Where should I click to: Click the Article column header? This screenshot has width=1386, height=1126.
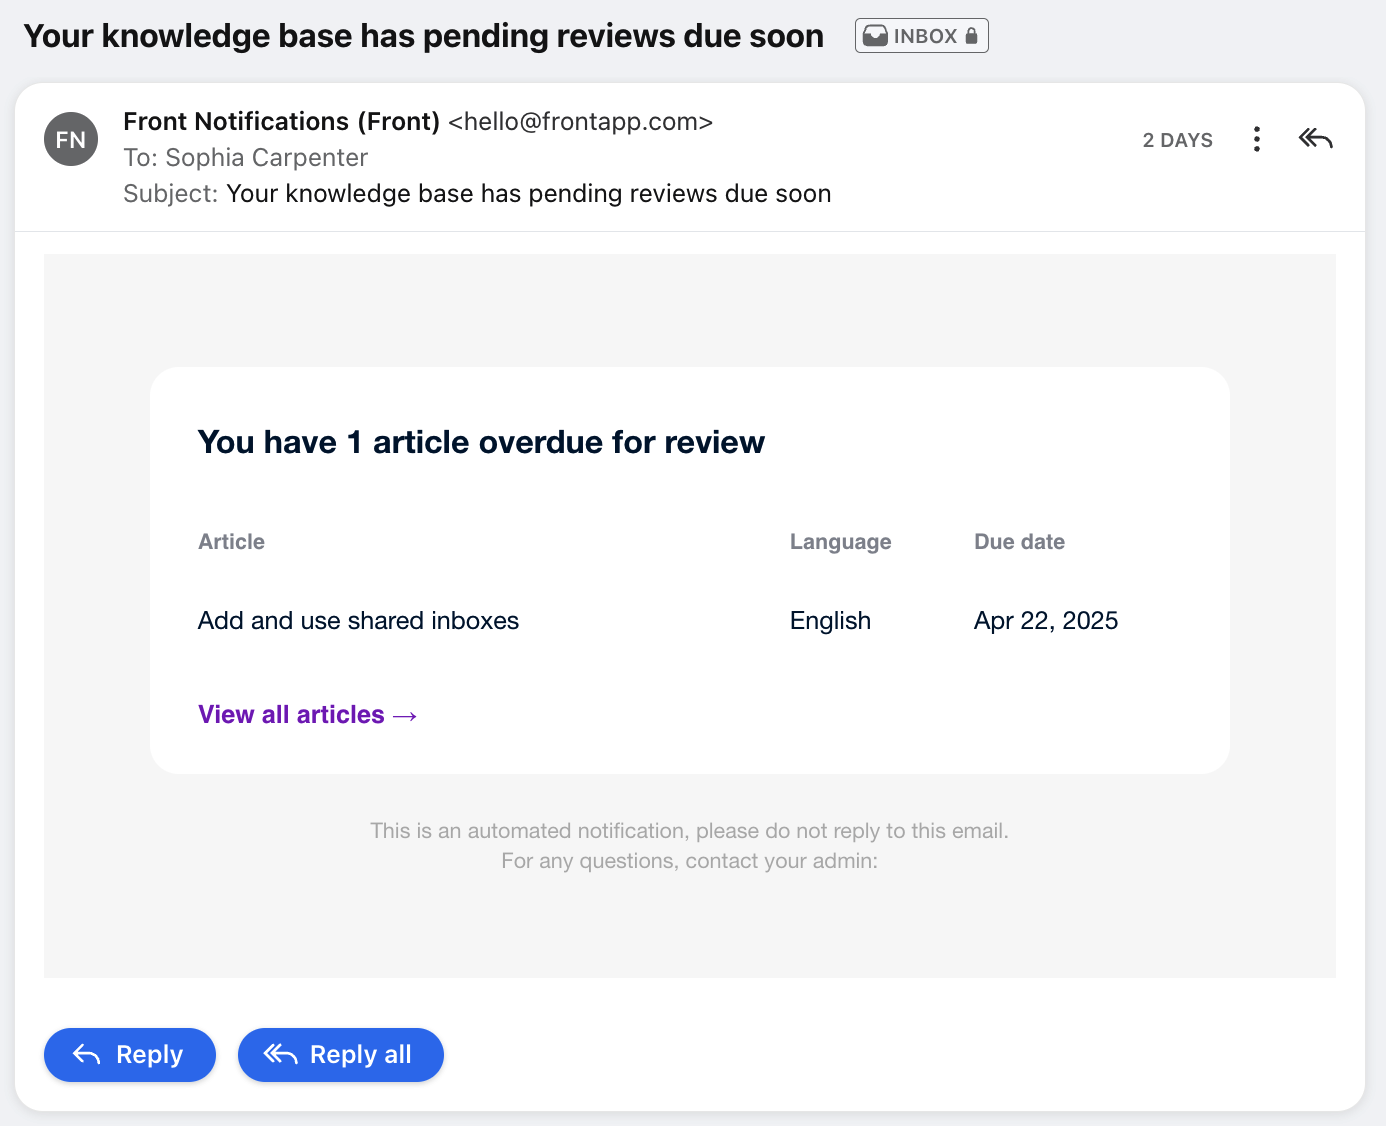pos(231,542)
